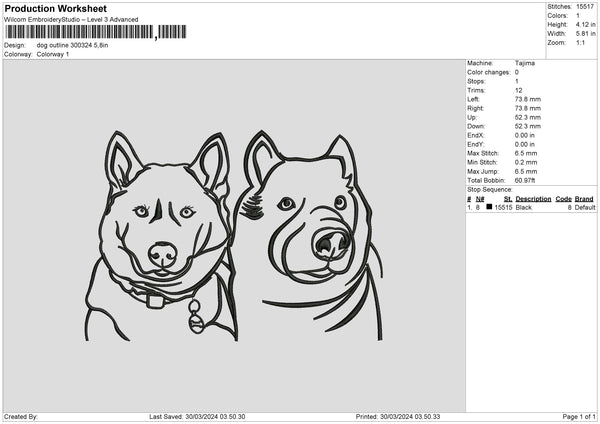Click the black color swatch in stop sequence
600x424 pixels.
489,207
